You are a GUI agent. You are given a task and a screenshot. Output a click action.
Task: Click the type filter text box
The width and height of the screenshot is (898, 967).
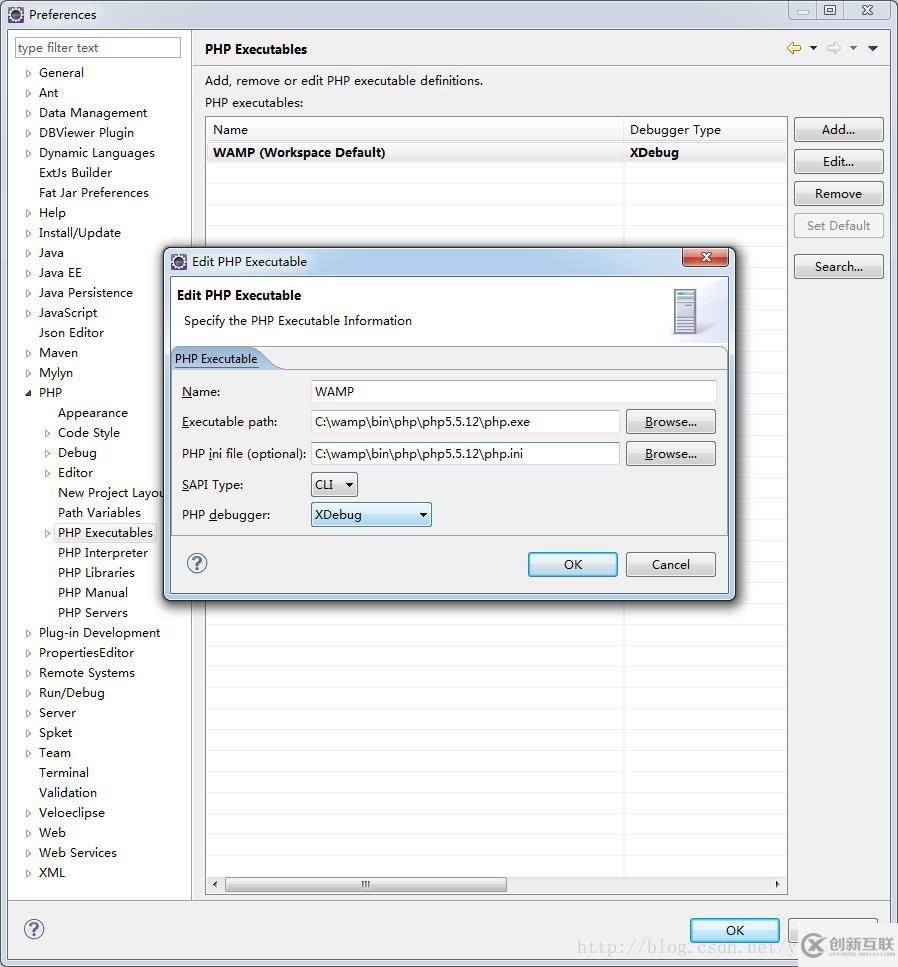point(97,47)
